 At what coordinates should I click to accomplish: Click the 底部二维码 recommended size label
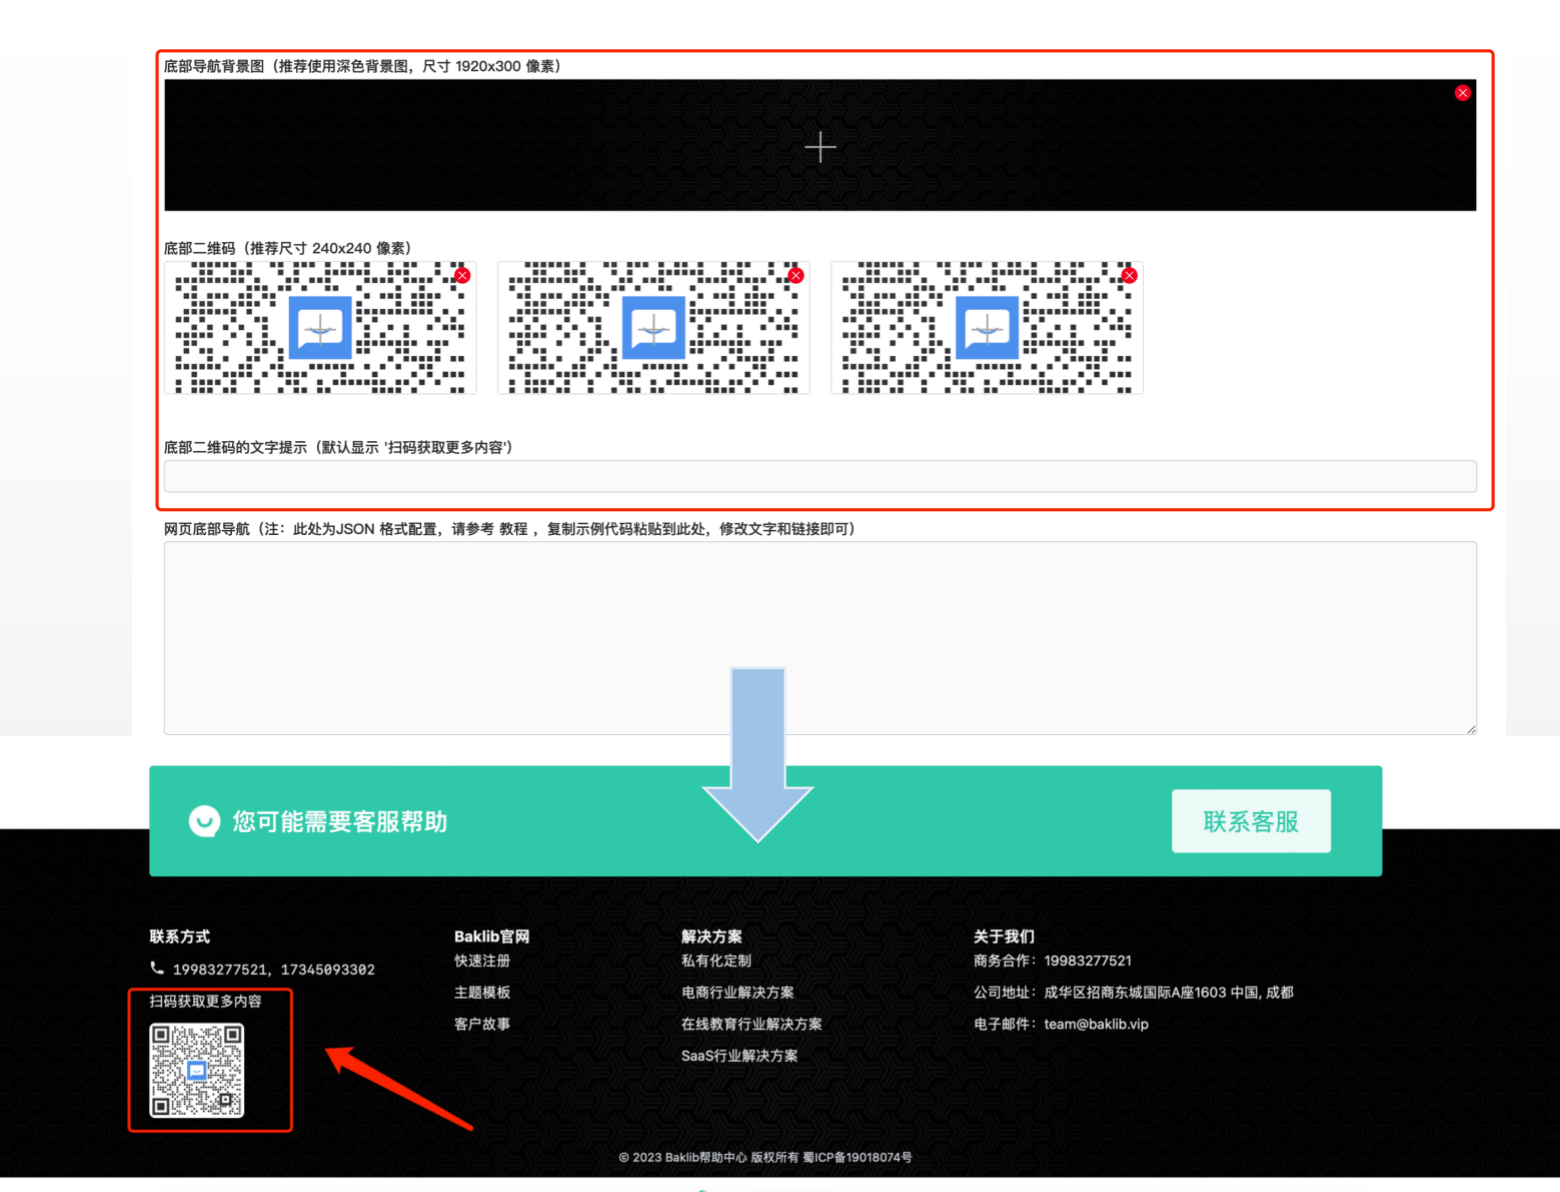[x=288, y=248]
